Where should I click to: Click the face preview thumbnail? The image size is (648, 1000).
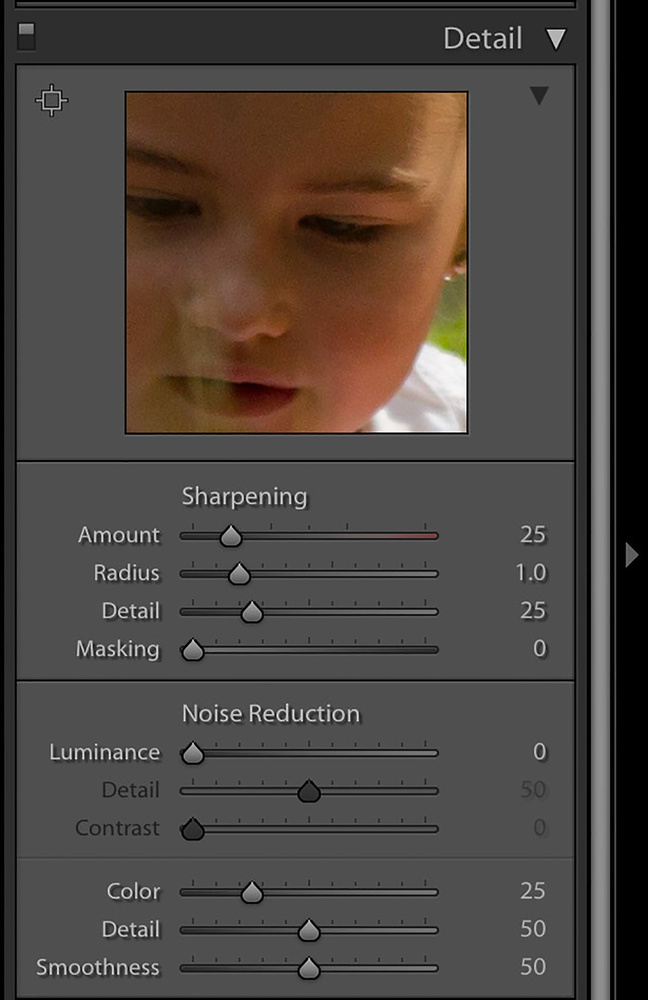click(297, 263)
